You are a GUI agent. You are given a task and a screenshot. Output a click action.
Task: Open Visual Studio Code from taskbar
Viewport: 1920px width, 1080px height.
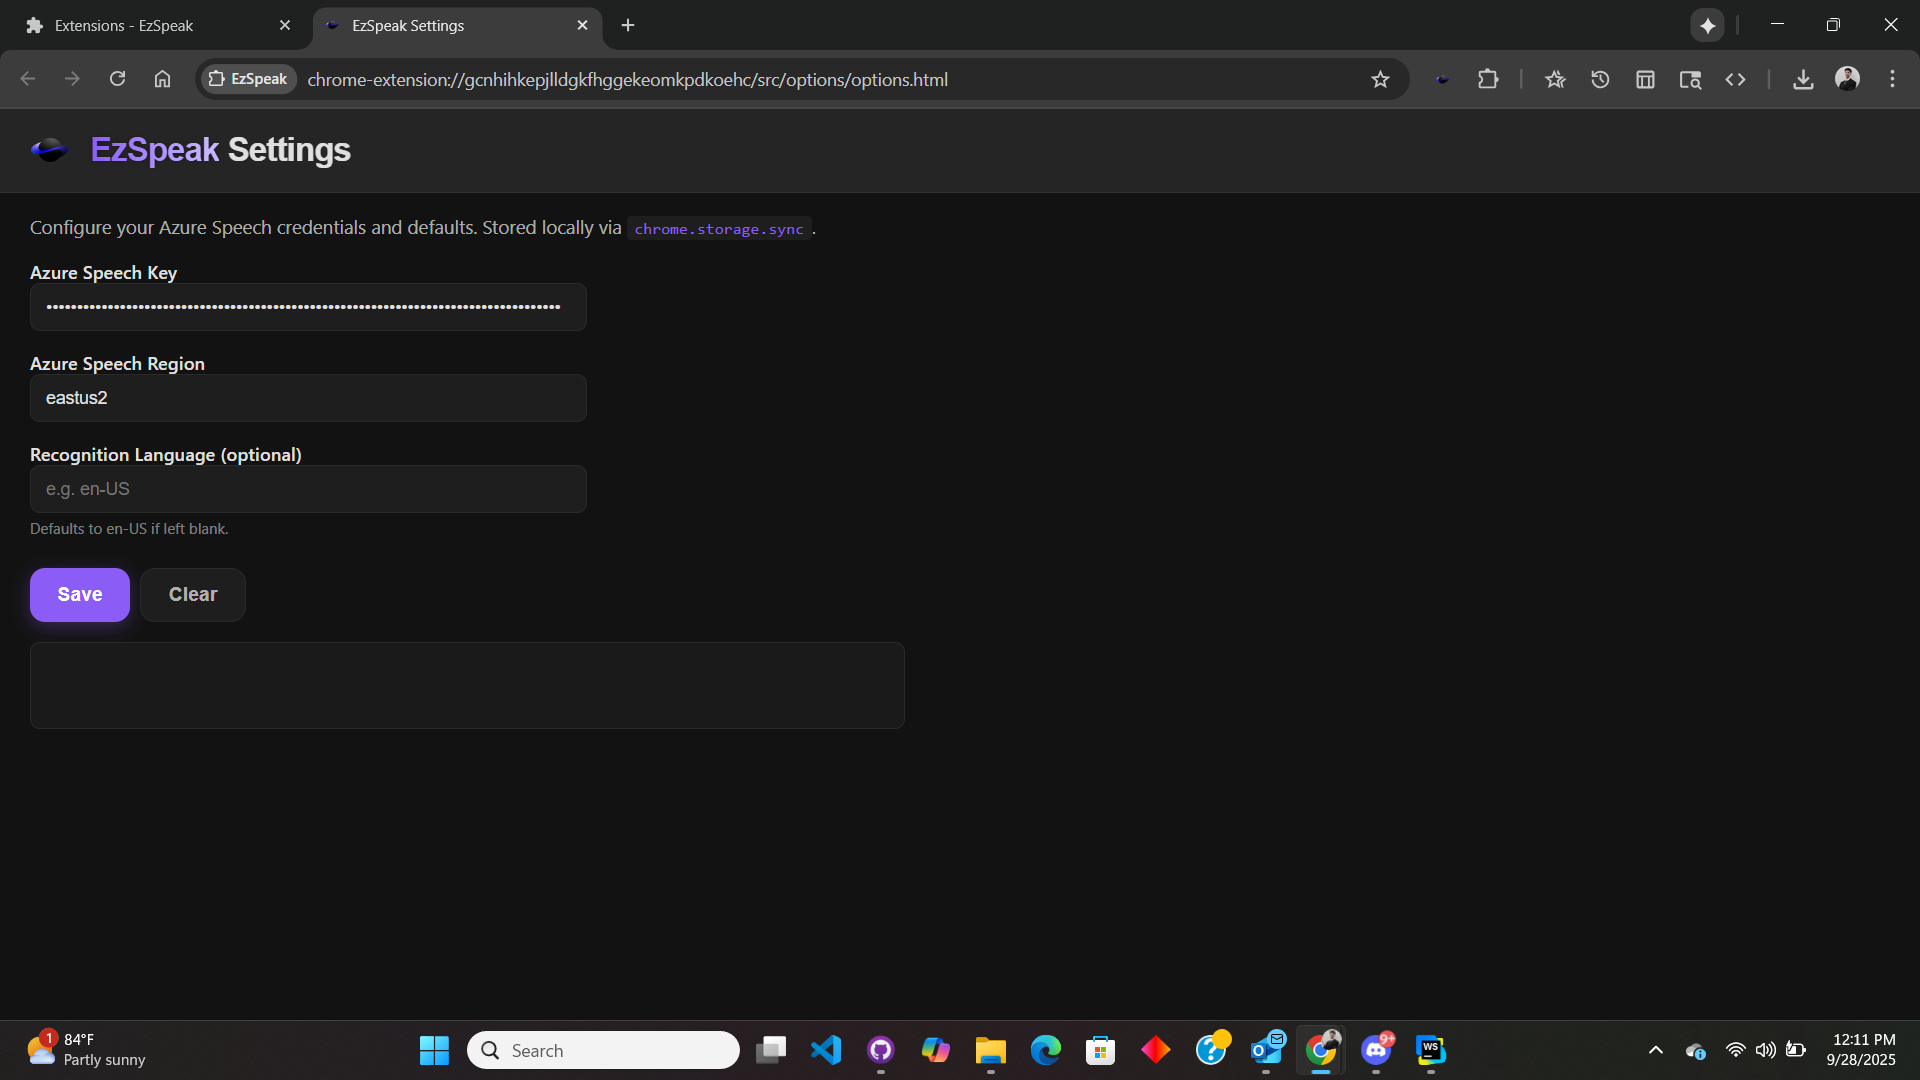tap(826, 1050)
